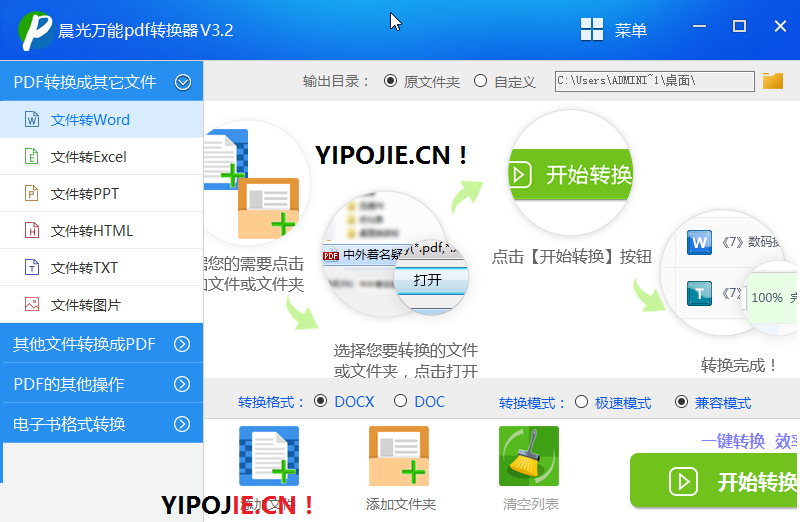Open 文件转HTML menu item
The height and width of the screenshot is (522, 800).
[102, 230]
